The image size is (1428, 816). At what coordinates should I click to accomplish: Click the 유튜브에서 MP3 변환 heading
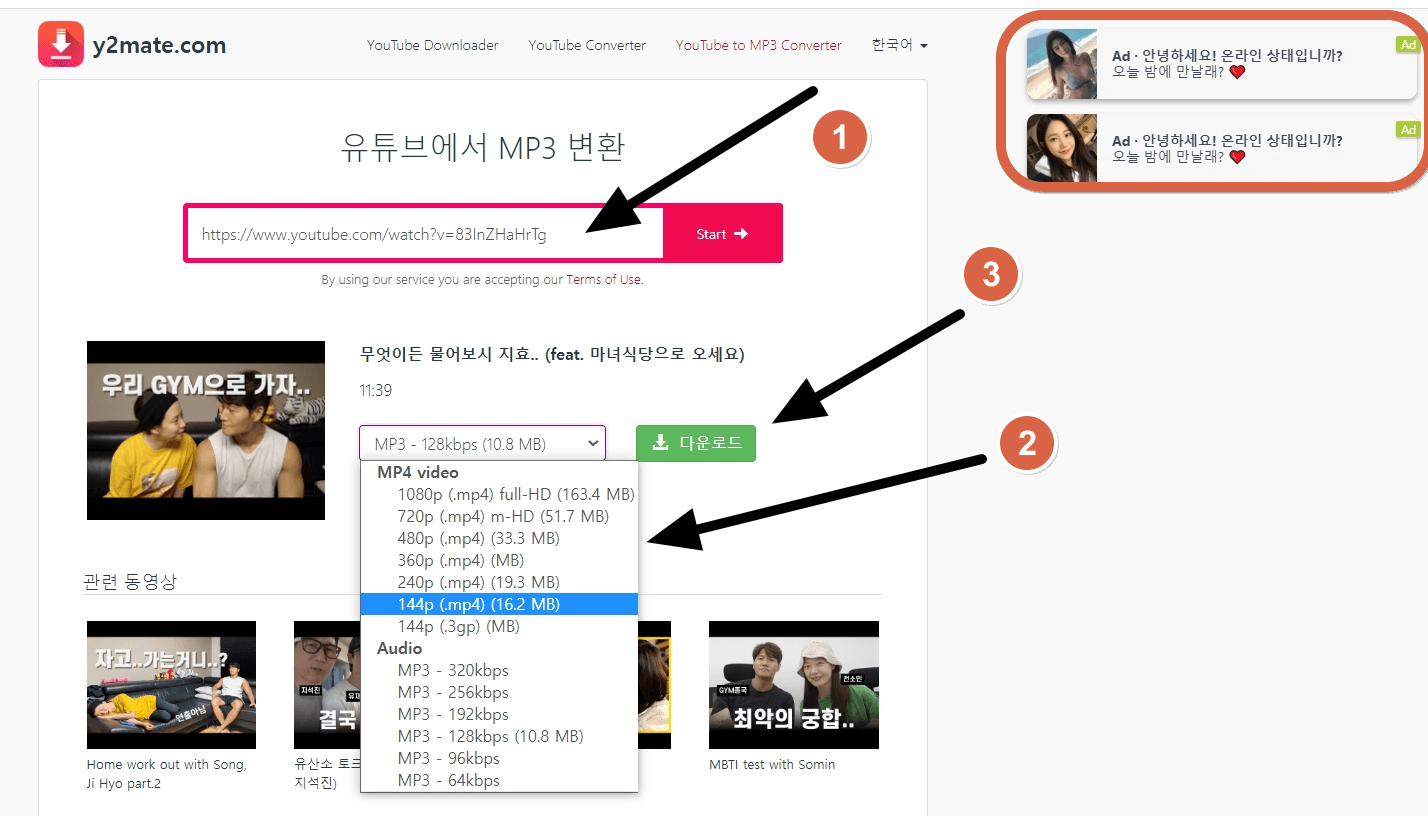click(x=482, y=147)
